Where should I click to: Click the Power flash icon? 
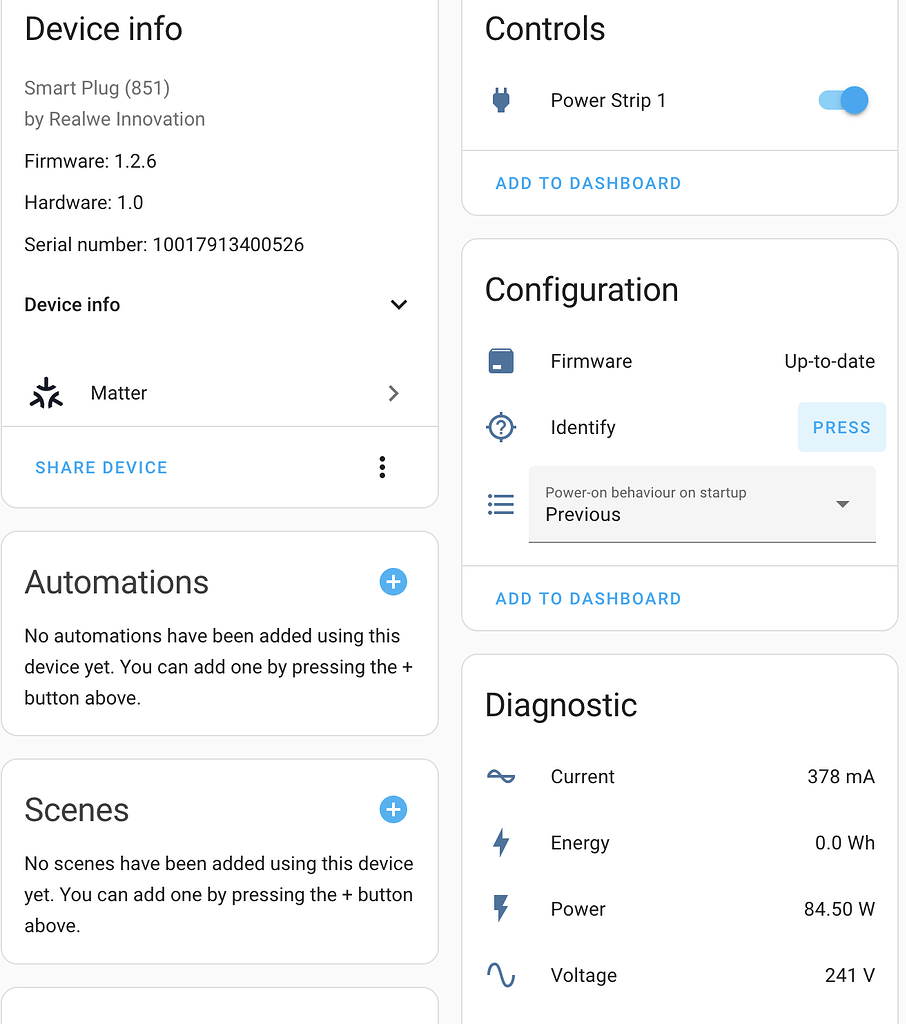coord(501,909)
